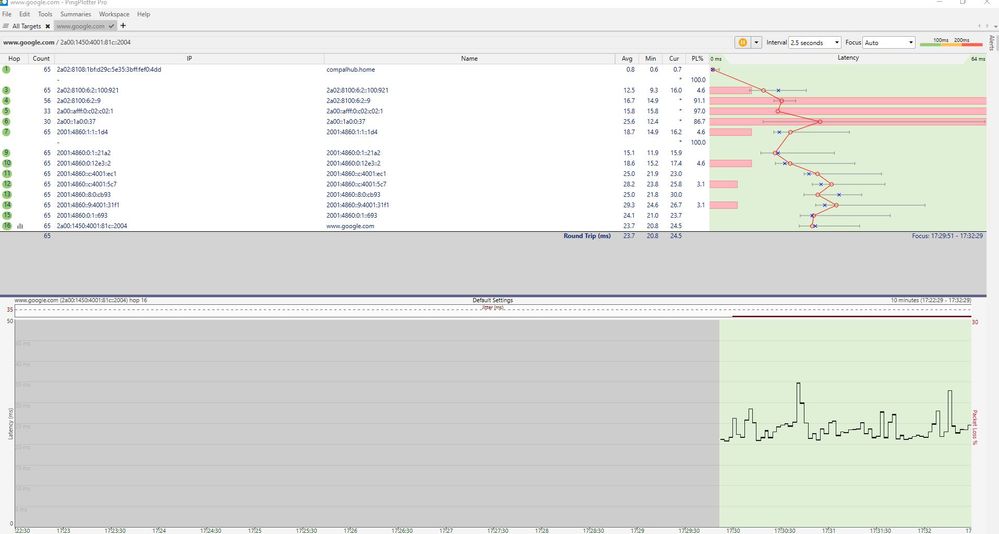Select hop 5 green circle icon

point(6,111)
